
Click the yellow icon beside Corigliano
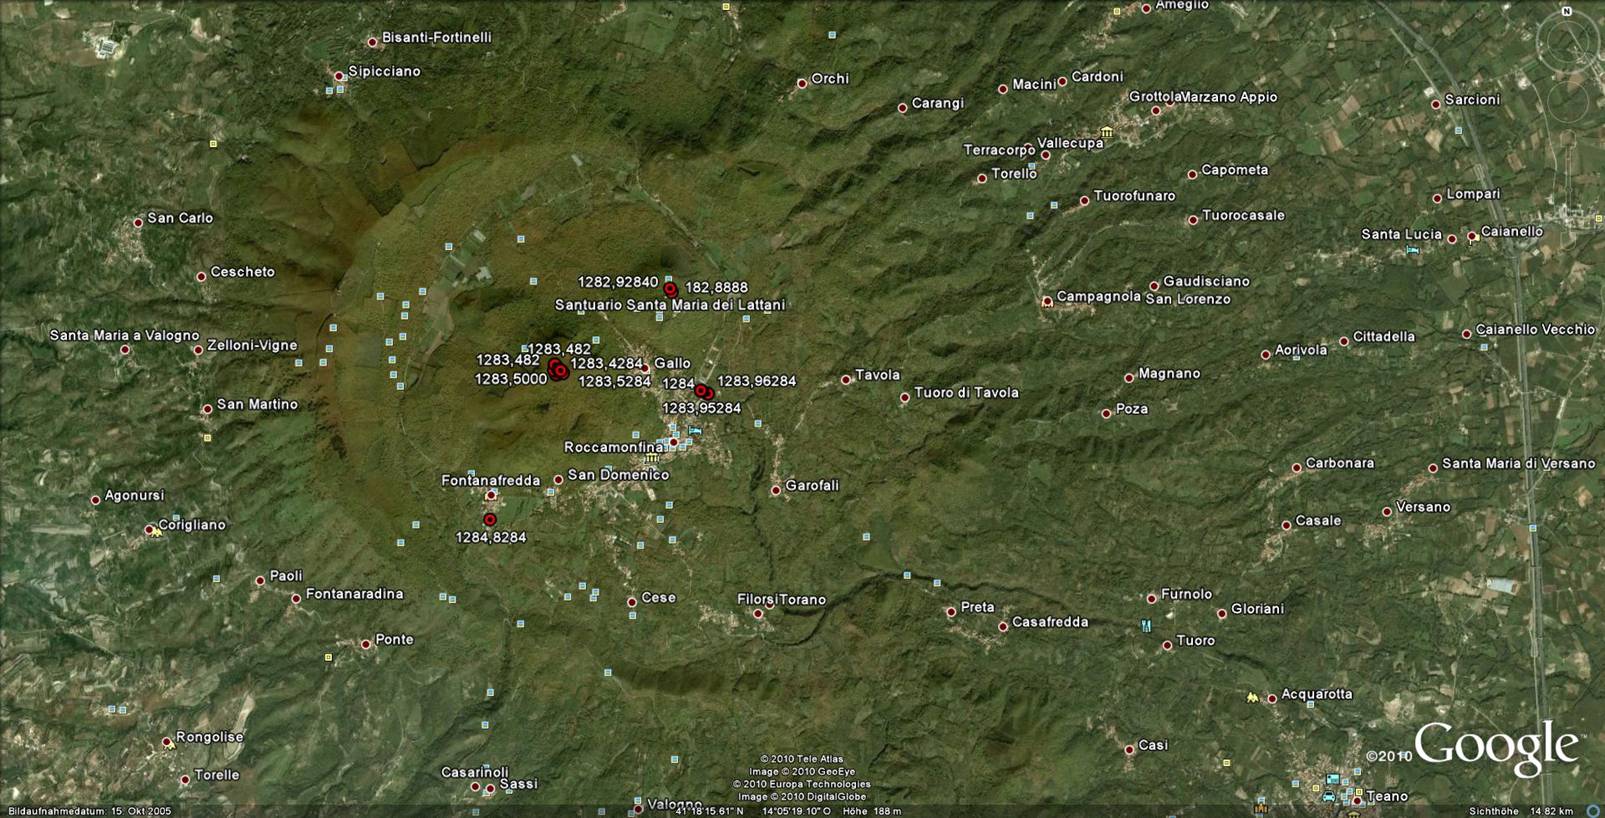(155, 531)
